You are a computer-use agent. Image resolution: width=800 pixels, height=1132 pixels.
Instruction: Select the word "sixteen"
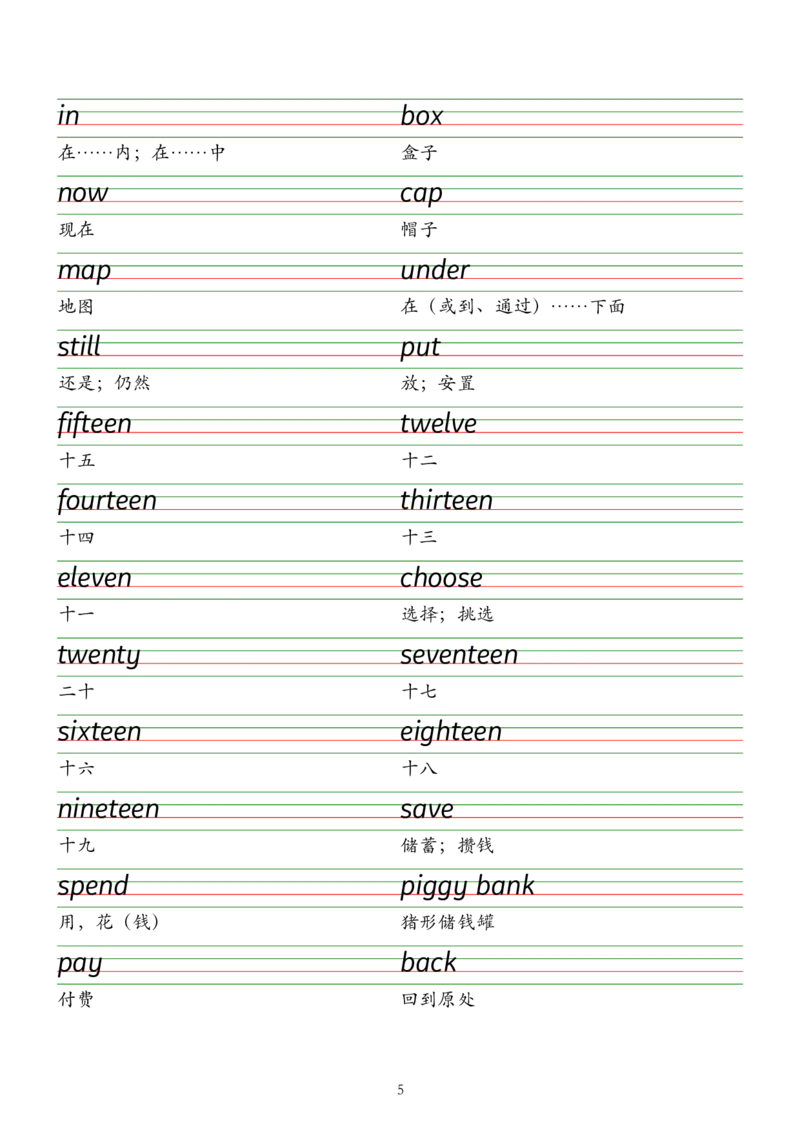click(99, 732)
